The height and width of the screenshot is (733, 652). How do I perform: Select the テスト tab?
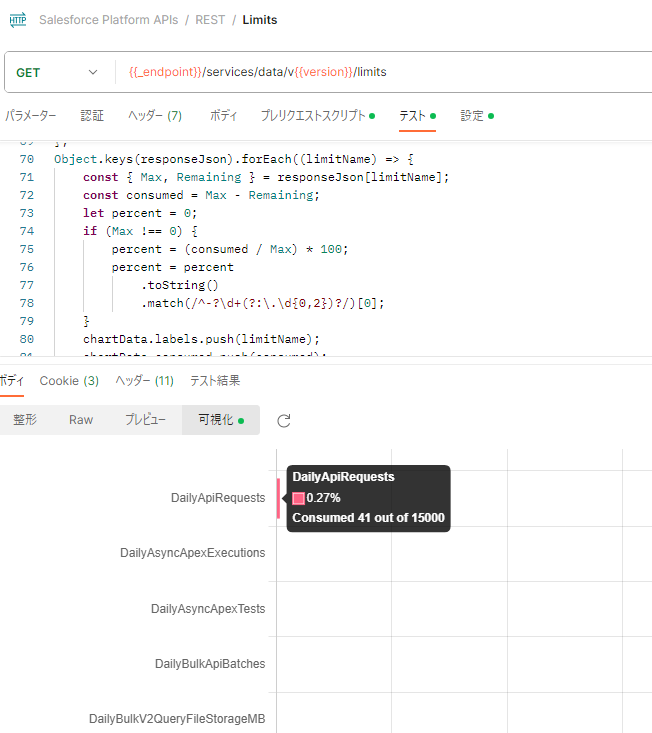coord(417,115)
